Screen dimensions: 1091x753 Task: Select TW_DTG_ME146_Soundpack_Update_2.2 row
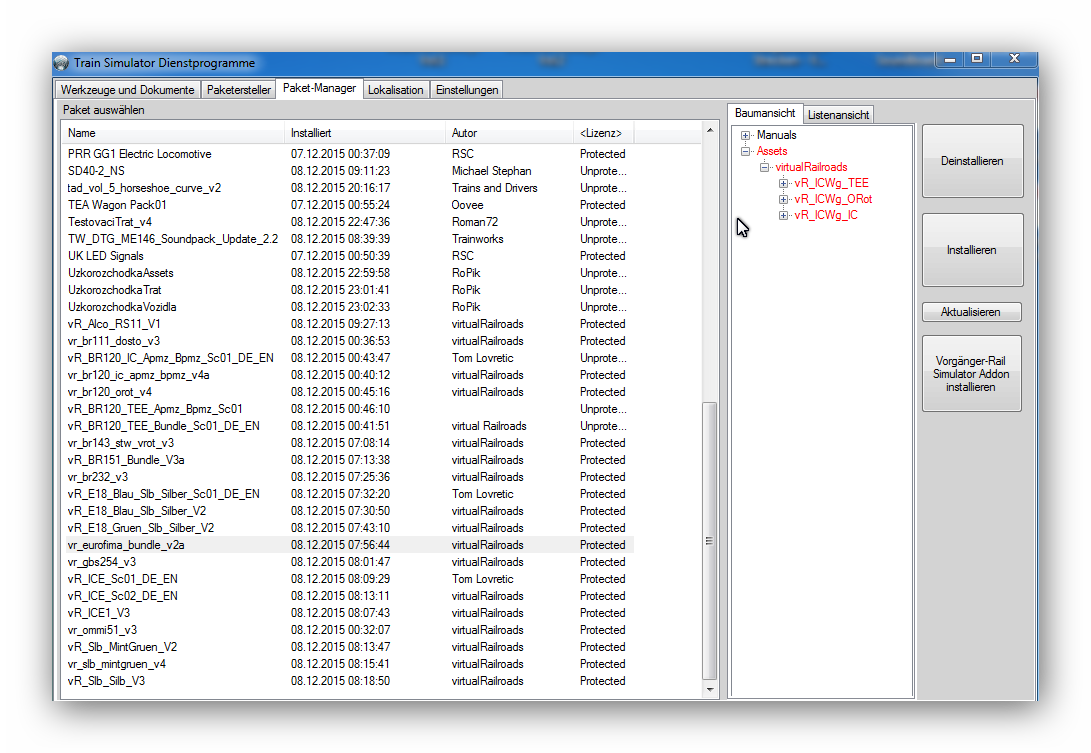tap(348, 239)
